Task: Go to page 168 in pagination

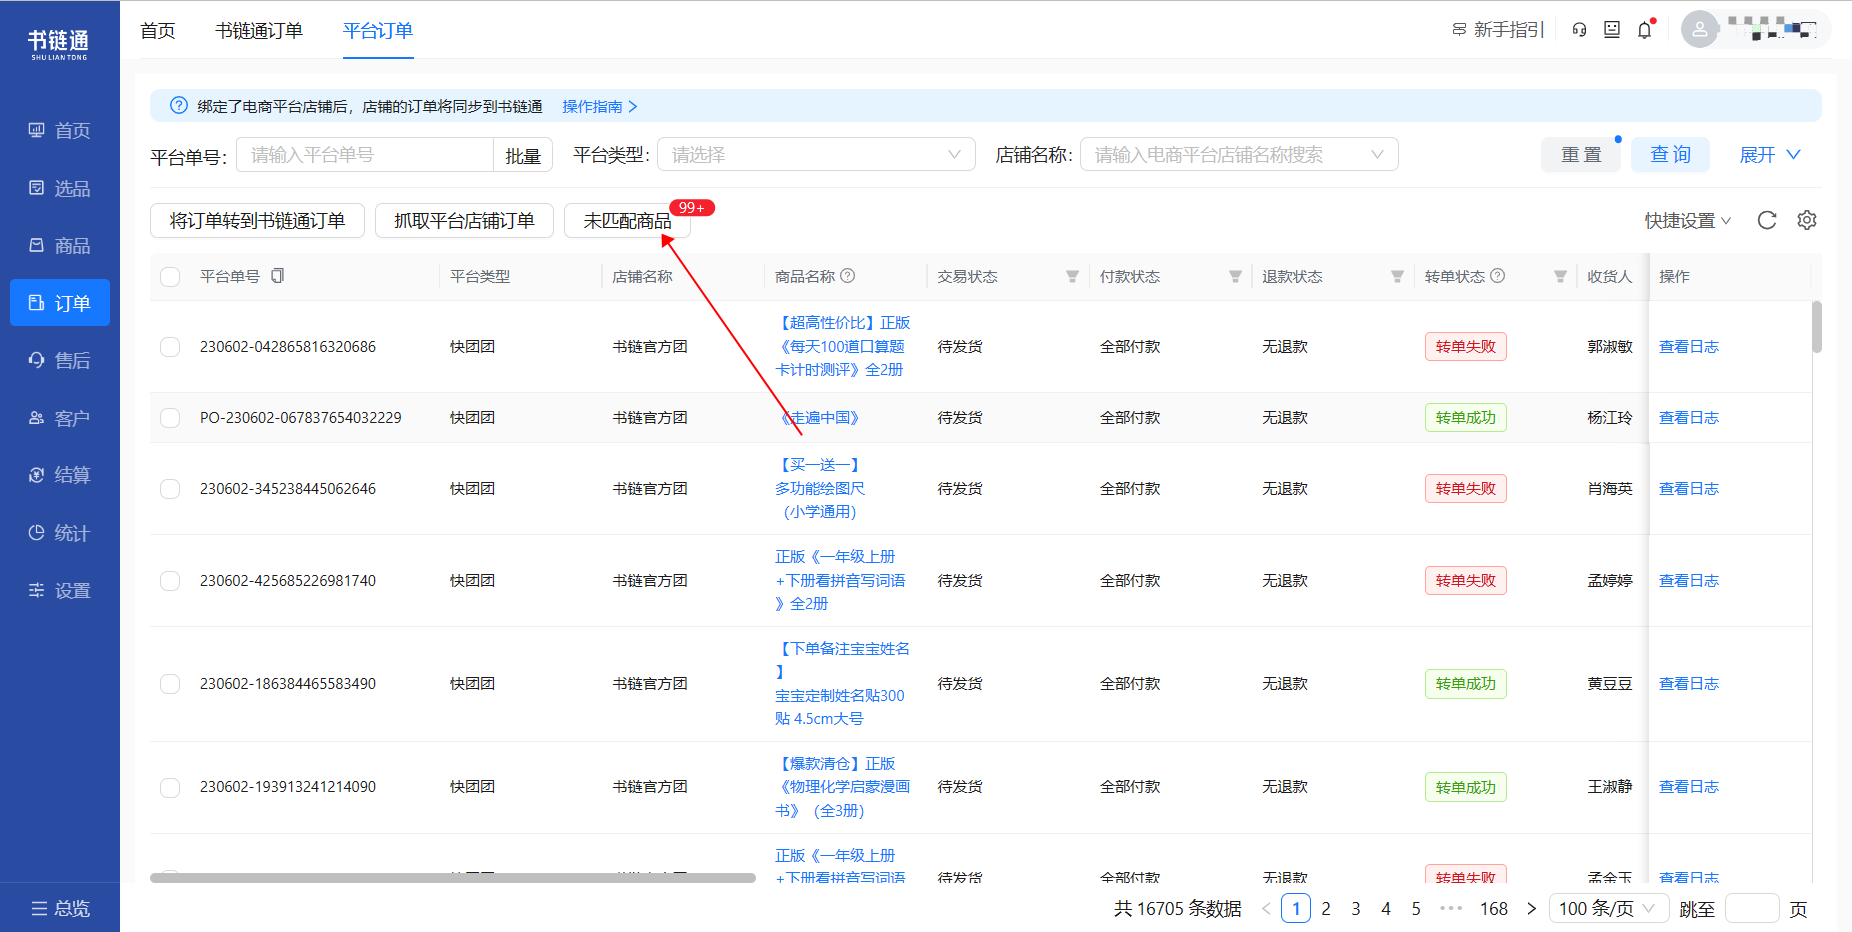Action: click(x=1494, y=908)
